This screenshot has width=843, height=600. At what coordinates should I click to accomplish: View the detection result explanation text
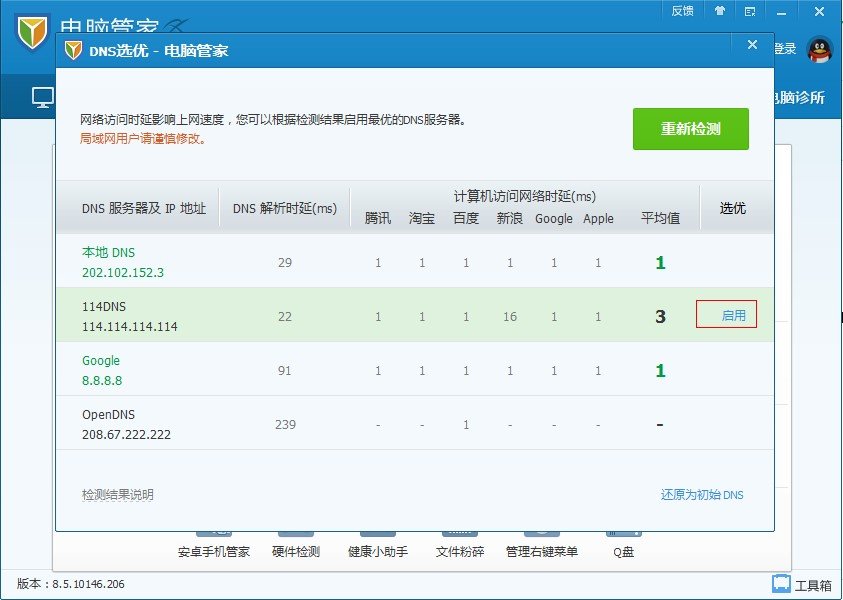coord(117,494)
